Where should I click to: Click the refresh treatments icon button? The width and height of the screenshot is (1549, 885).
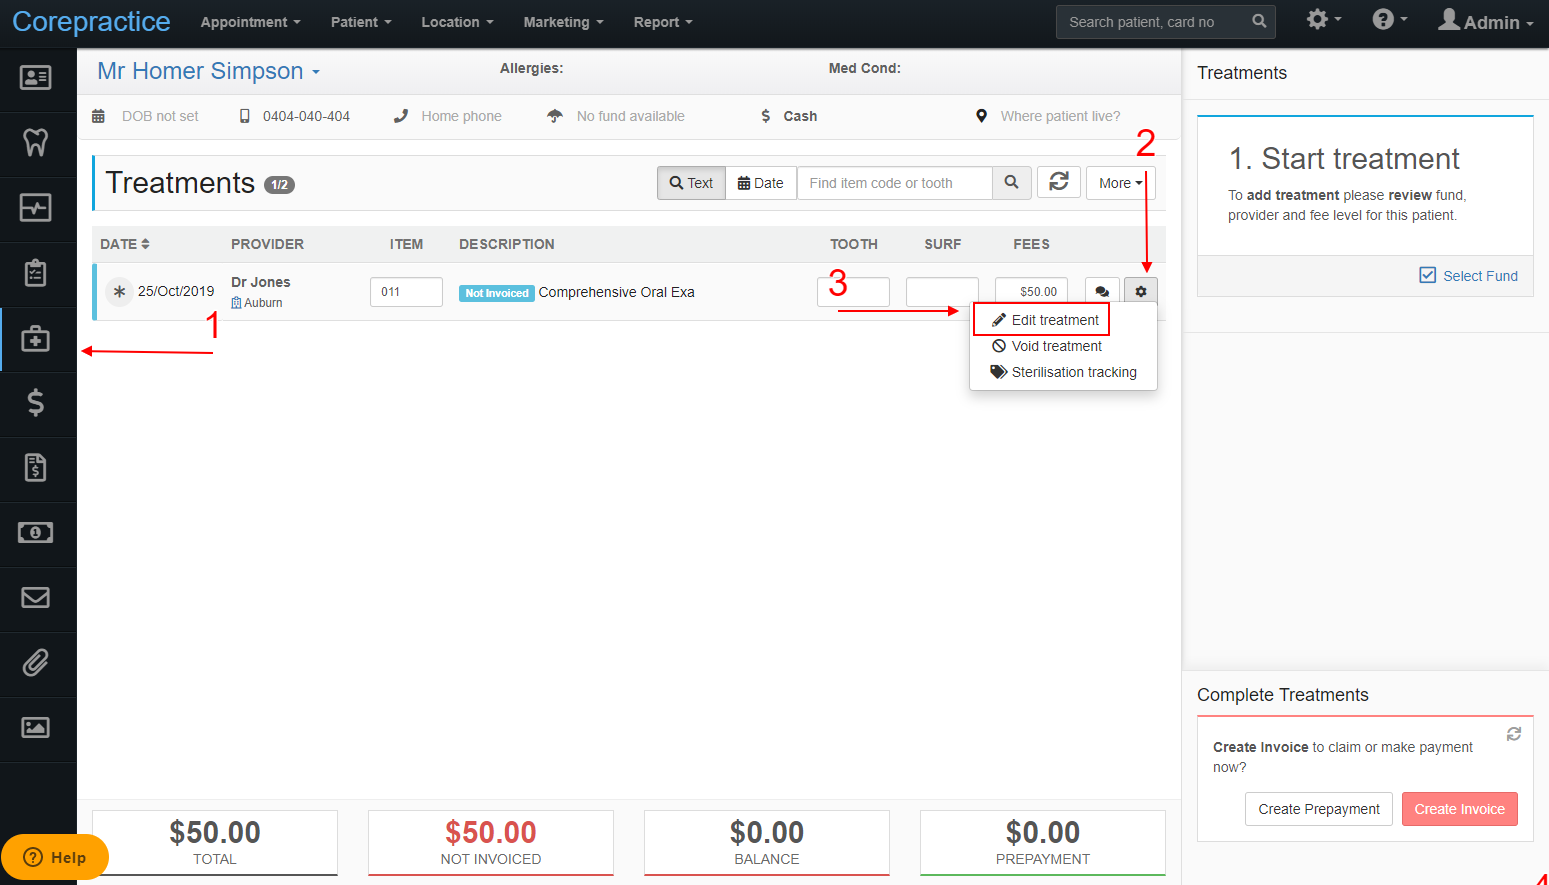click(1059, 182)
